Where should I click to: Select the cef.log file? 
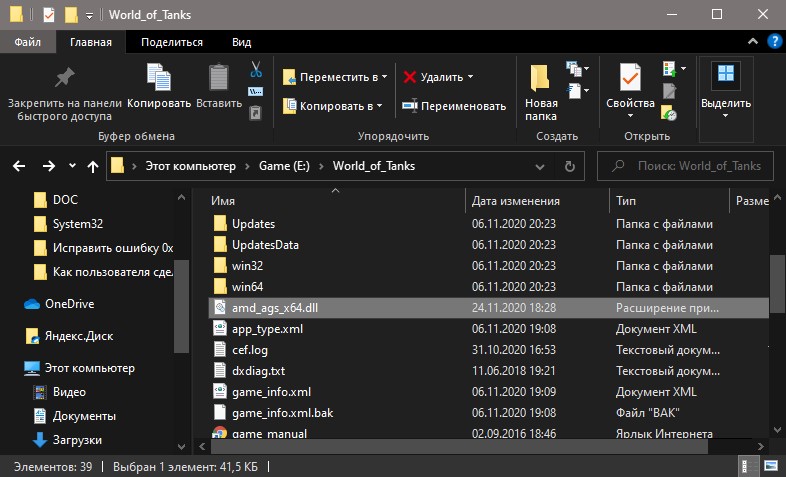click(488, 350)
